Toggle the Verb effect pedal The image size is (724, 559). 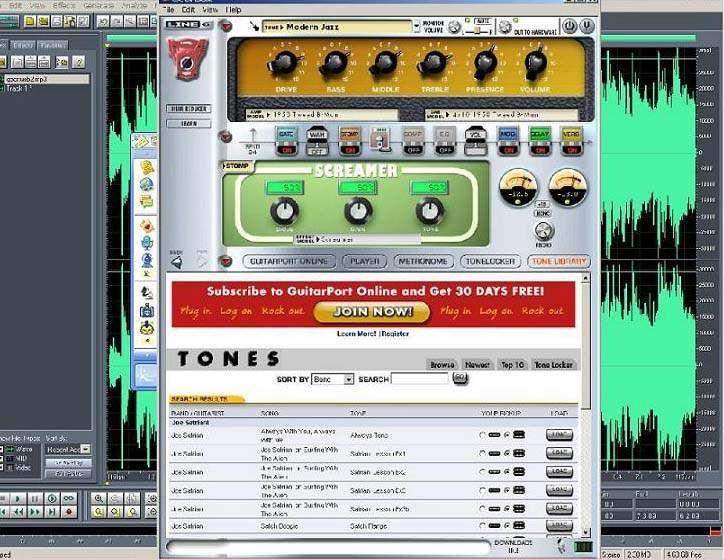pyautogui.click(x=571, y=141)
